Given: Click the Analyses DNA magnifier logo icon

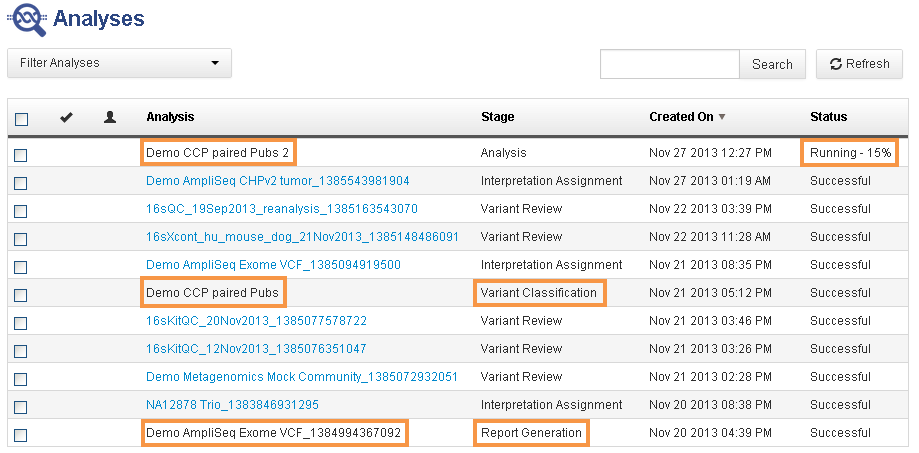Looking at the screenshot, I should [27, 19].
